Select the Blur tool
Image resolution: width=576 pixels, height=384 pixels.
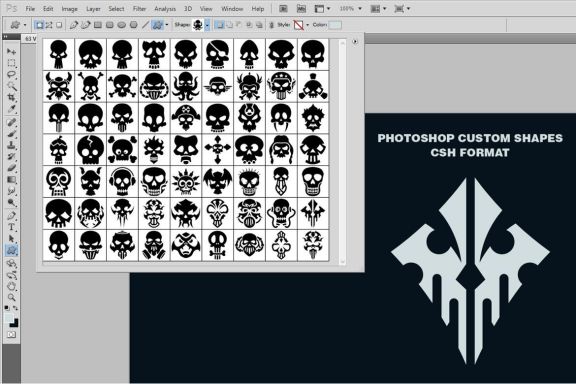[x=11, y=191]
